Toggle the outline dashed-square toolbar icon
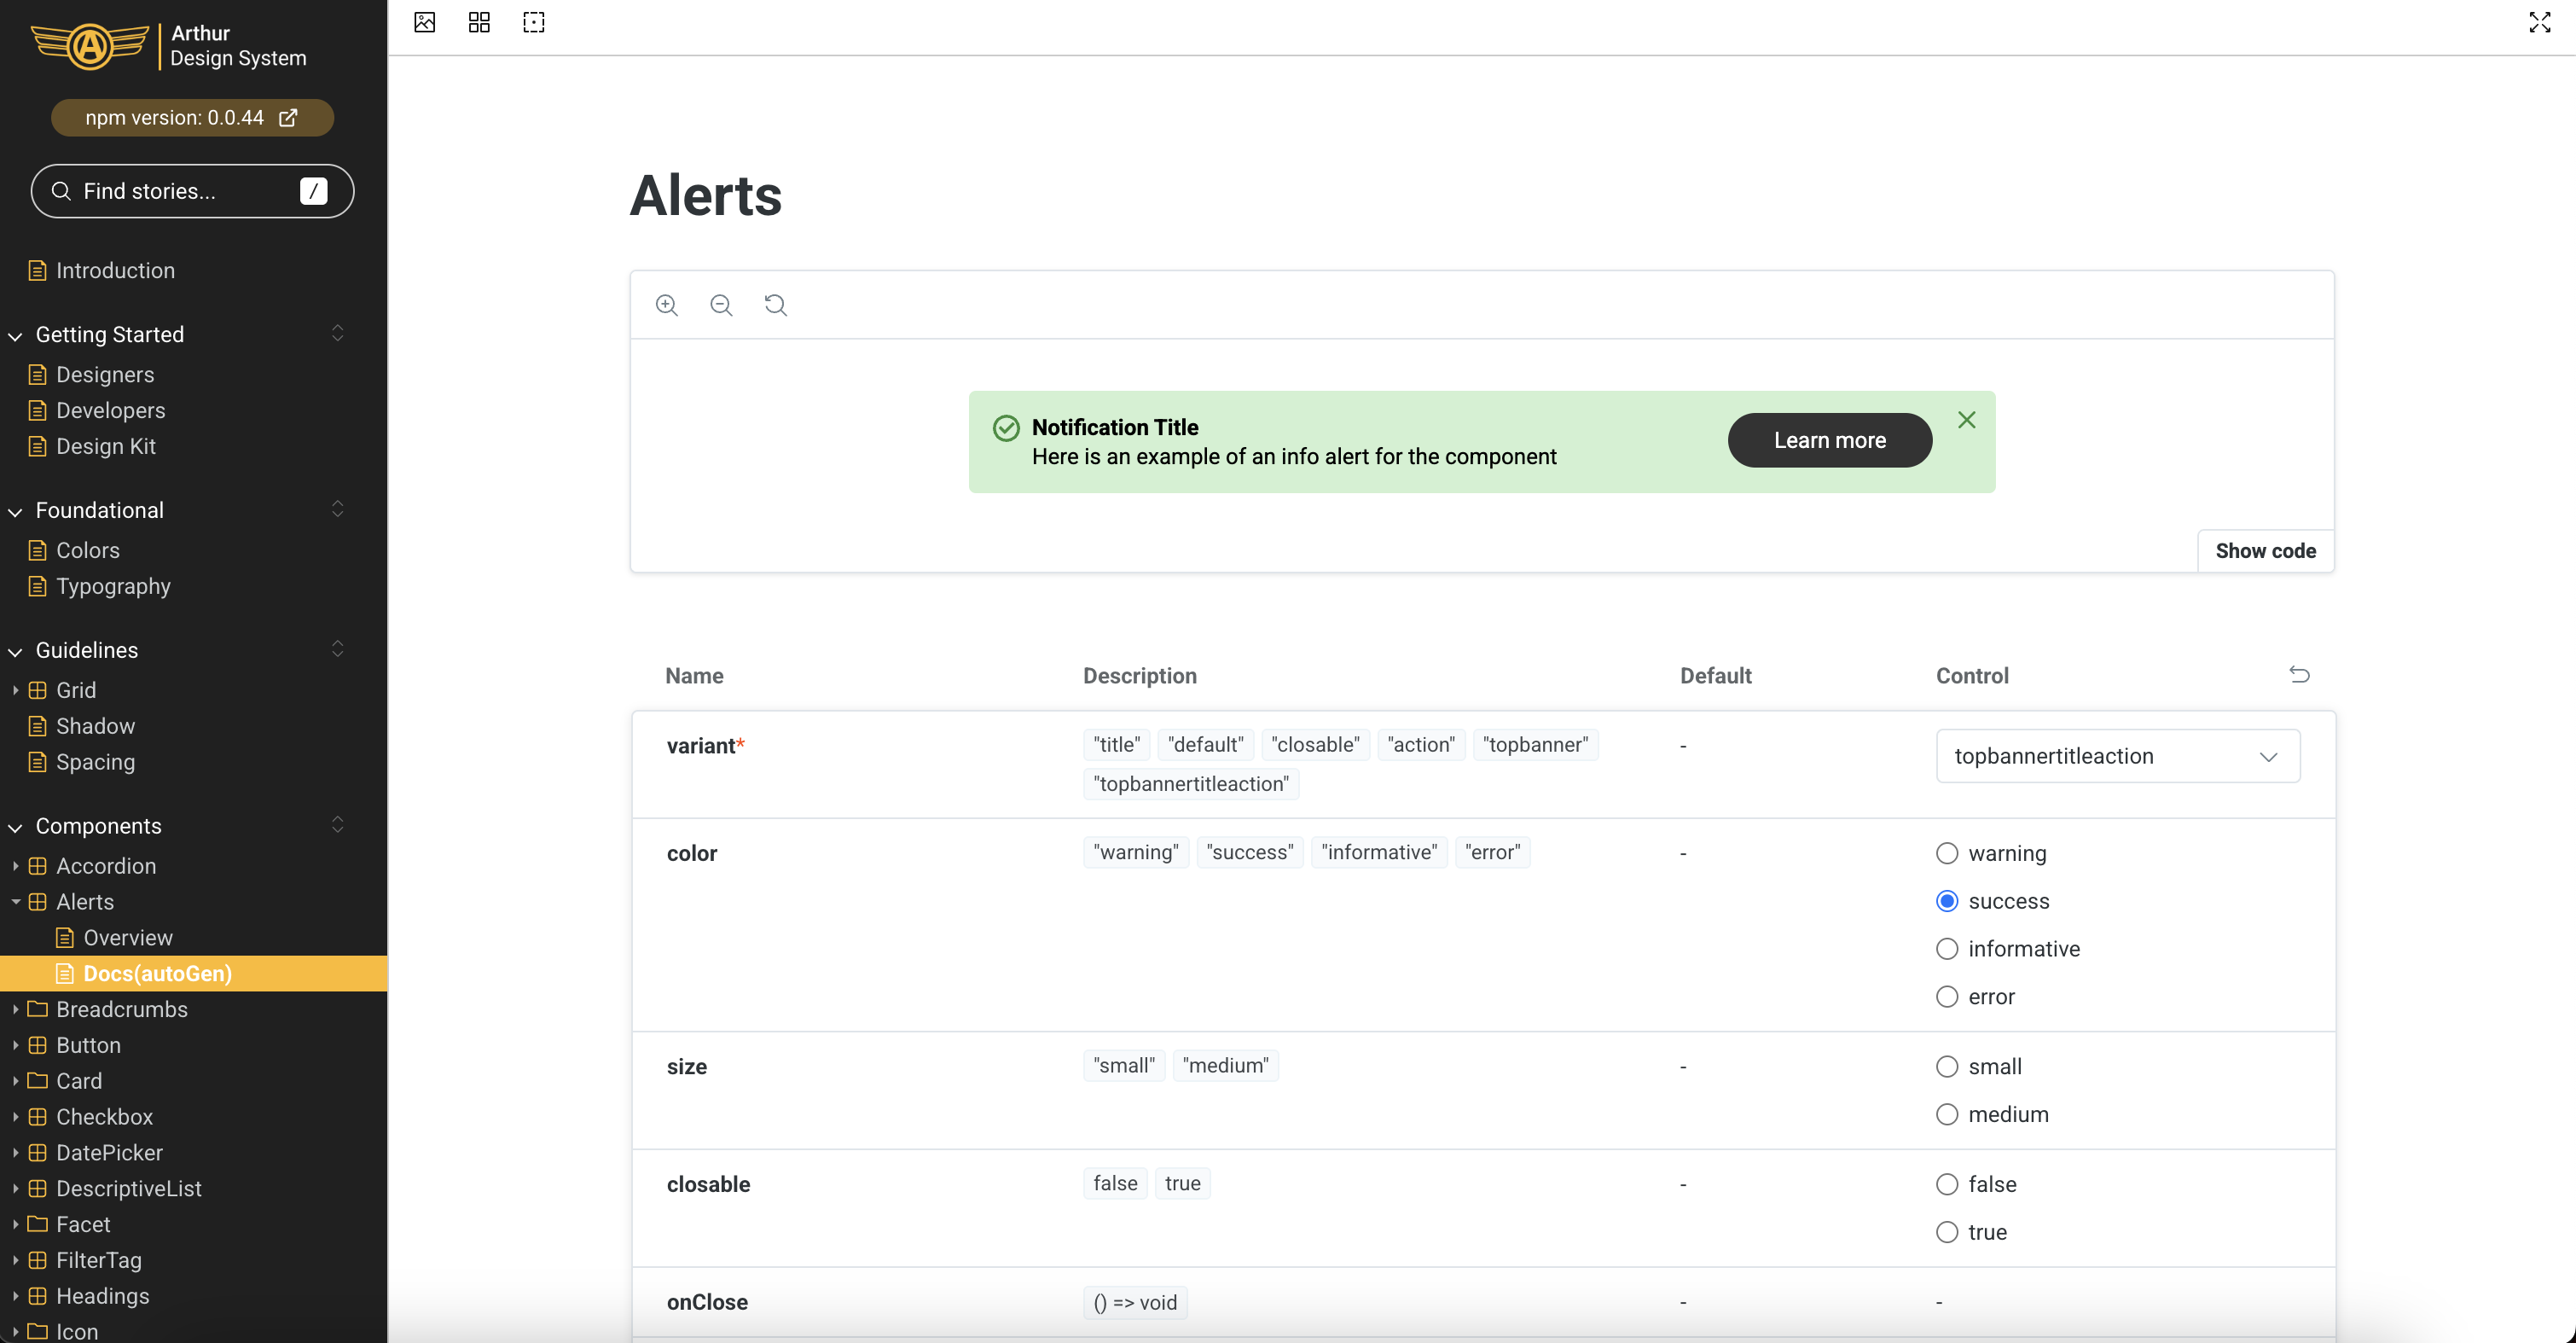Viewport: 2576px width, 1343px height. (534, 22)
